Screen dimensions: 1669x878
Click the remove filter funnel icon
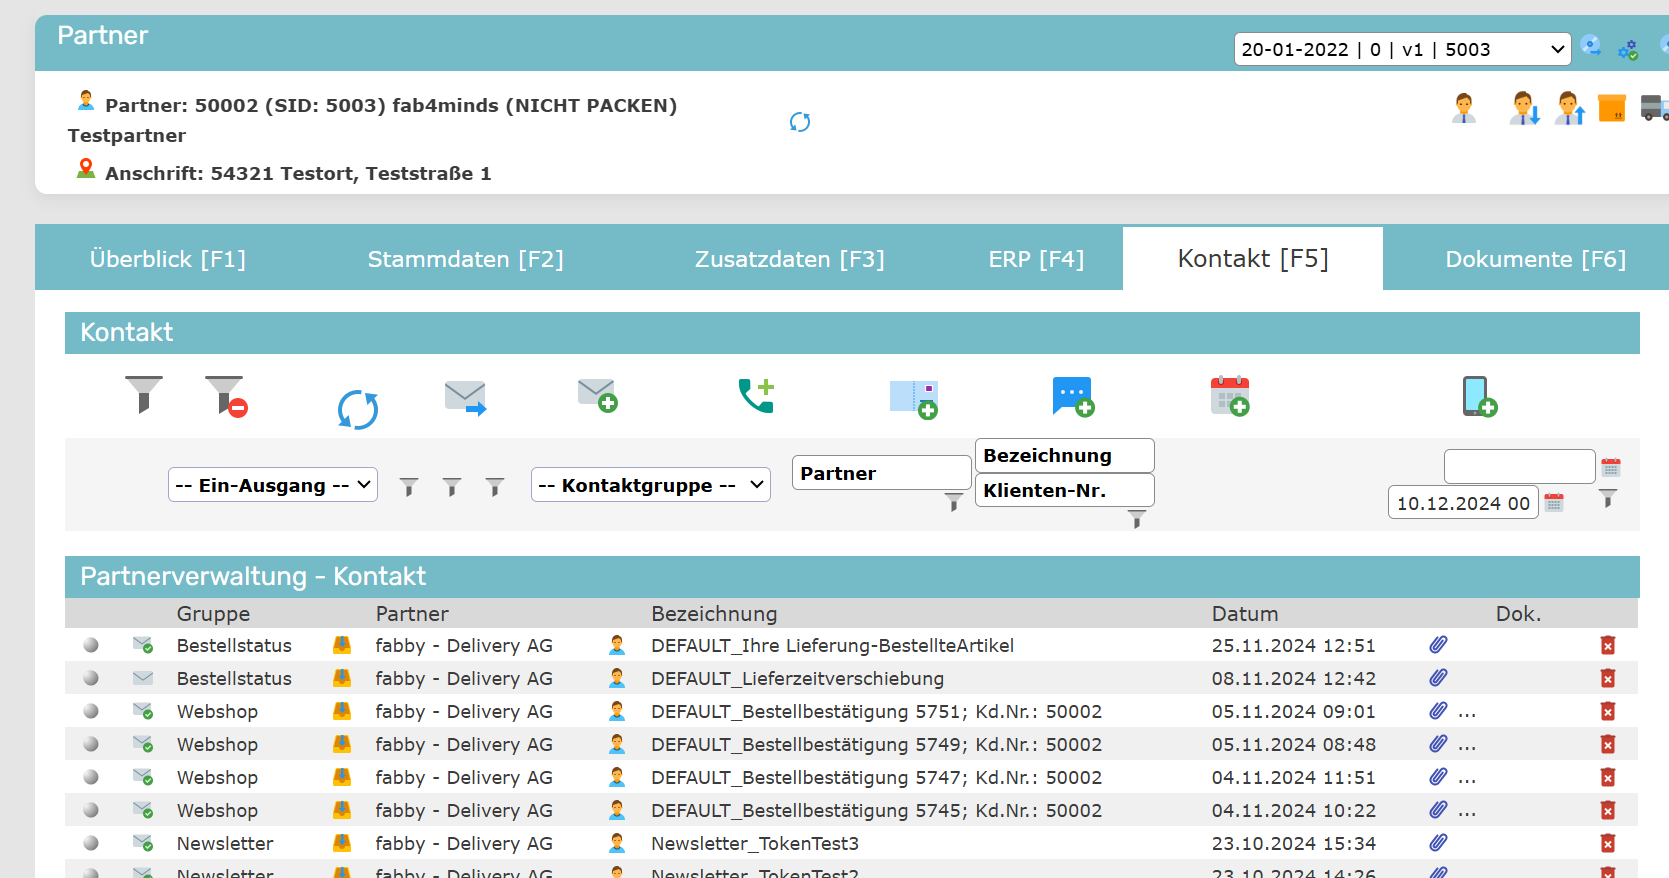coord(226,396)
